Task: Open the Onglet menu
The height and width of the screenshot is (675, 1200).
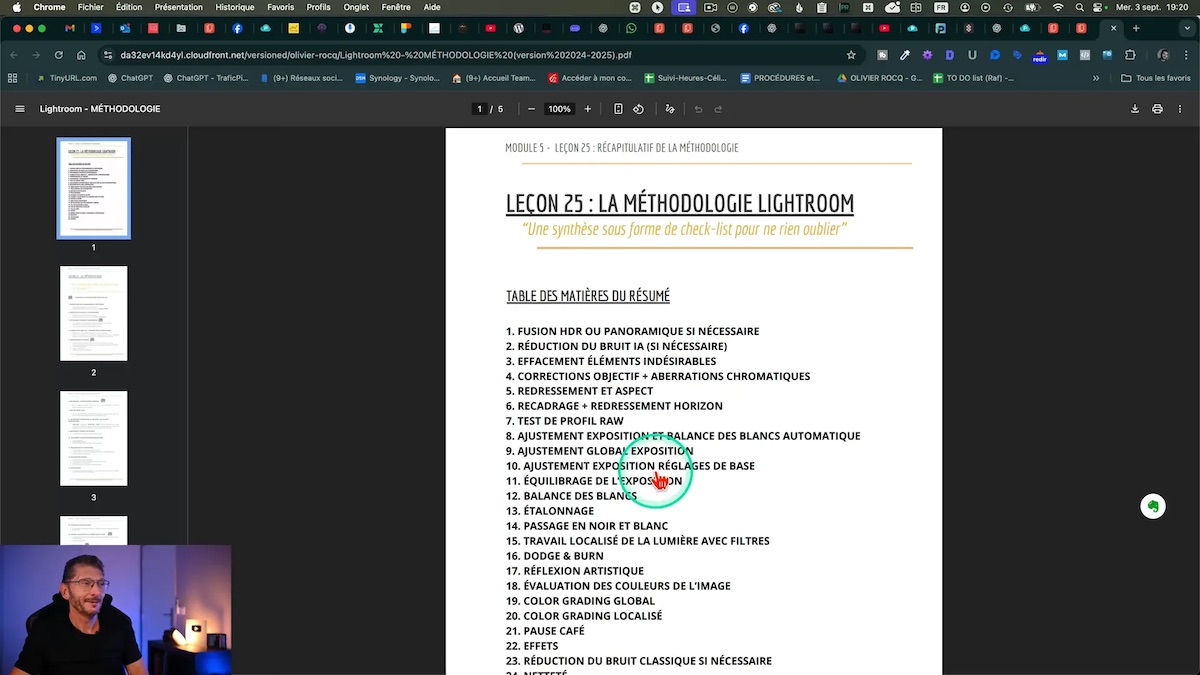Action: (x=356, y=7)
